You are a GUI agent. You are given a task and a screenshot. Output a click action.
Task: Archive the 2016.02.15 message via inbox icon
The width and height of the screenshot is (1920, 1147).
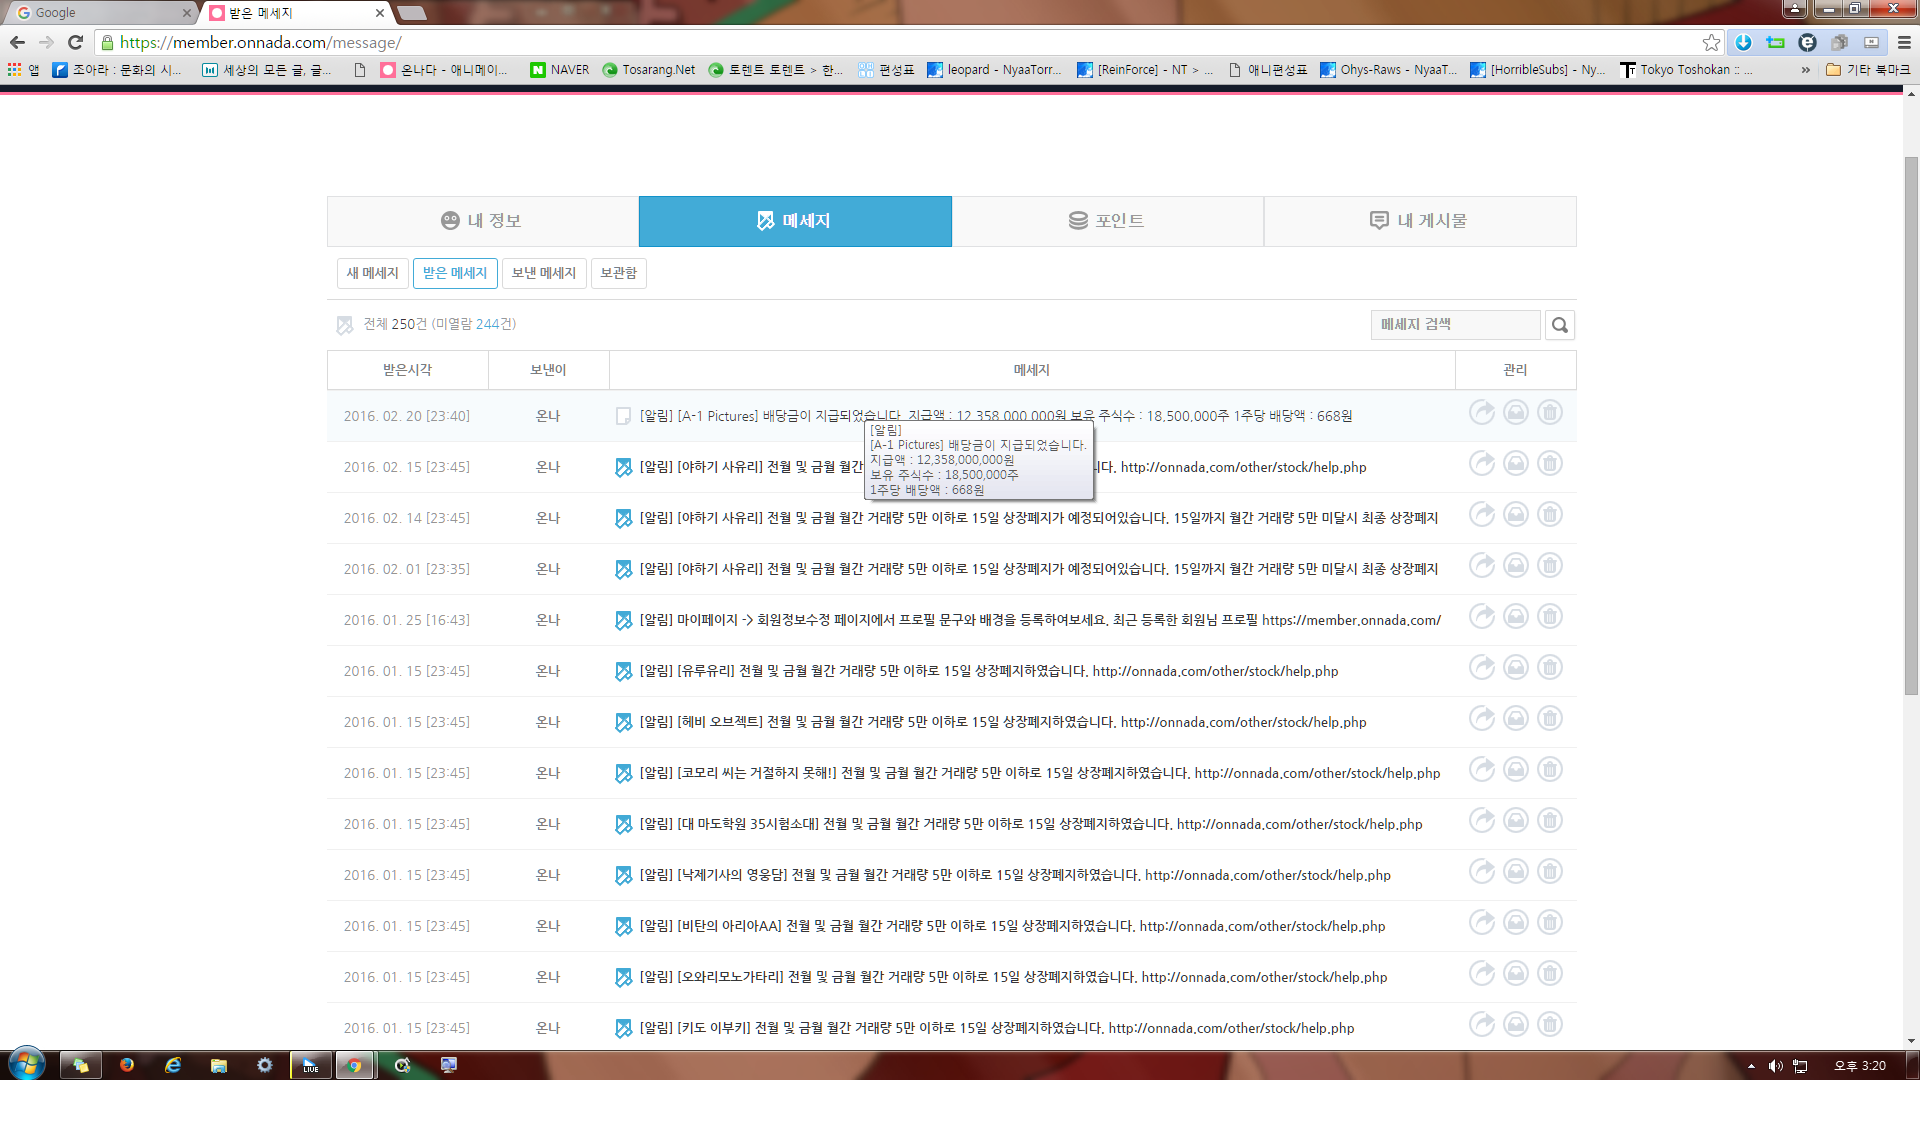(x=1515, y=464)
